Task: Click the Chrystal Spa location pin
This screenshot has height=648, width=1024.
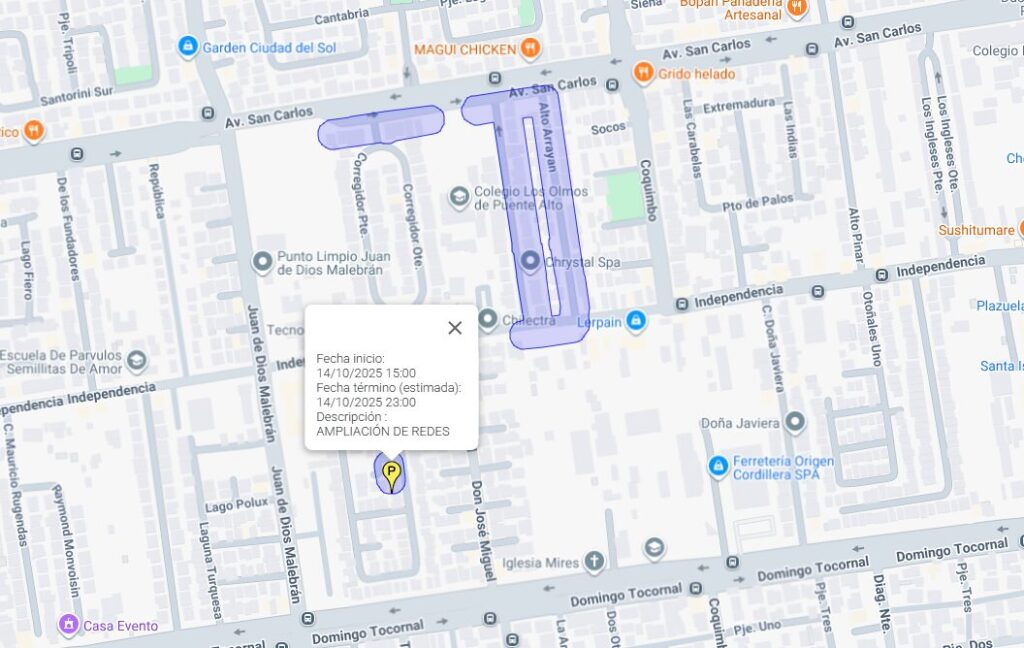Action: 530,261
